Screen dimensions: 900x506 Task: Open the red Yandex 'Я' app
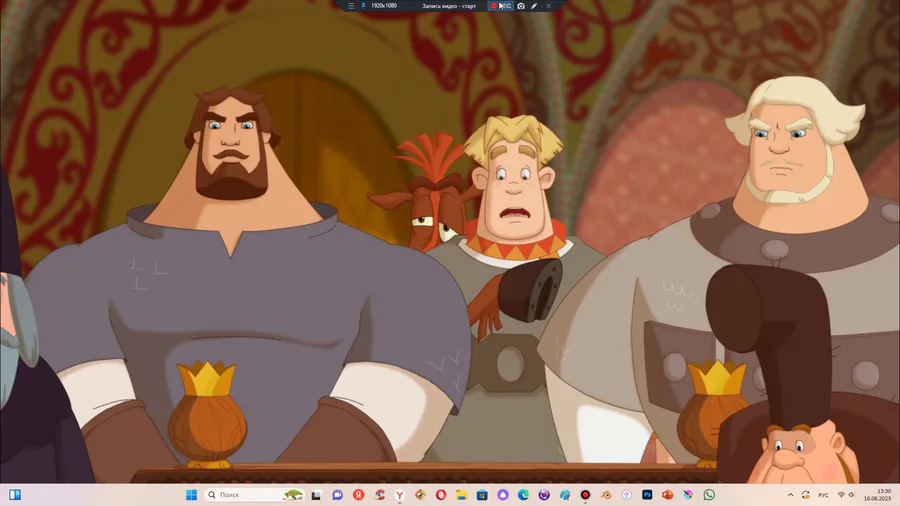[x=358, y=495]
